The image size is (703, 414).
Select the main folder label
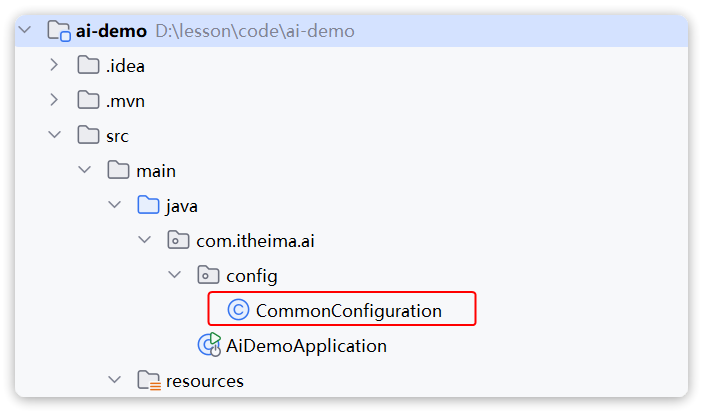coord(156,171)
